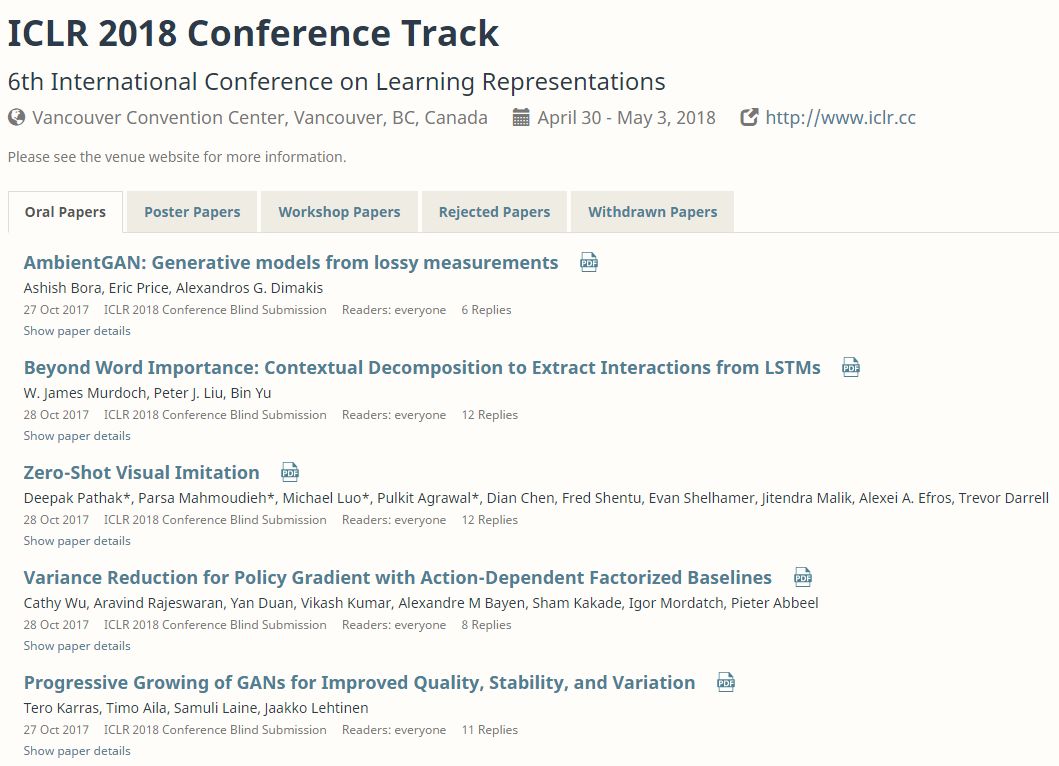Click the calendar icon next to conference dates

(x=521, y=118)
